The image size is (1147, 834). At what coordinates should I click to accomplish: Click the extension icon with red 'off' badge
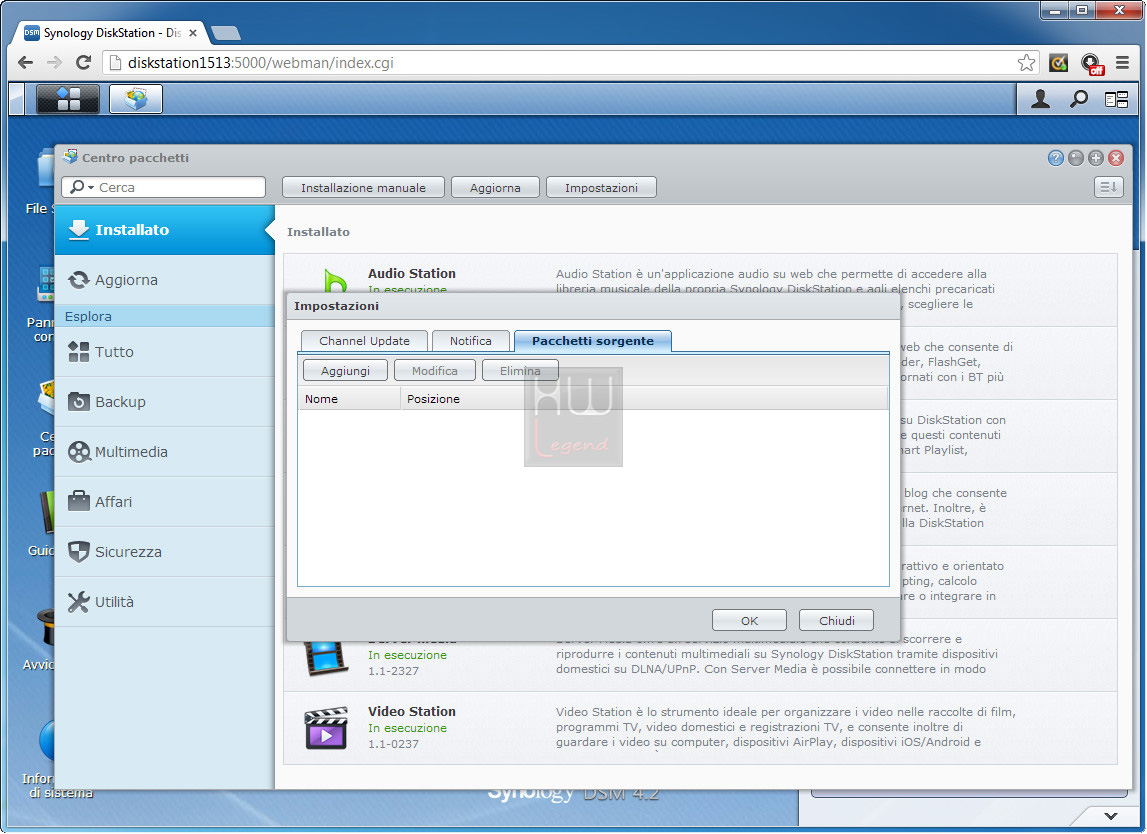point(1092,64)
